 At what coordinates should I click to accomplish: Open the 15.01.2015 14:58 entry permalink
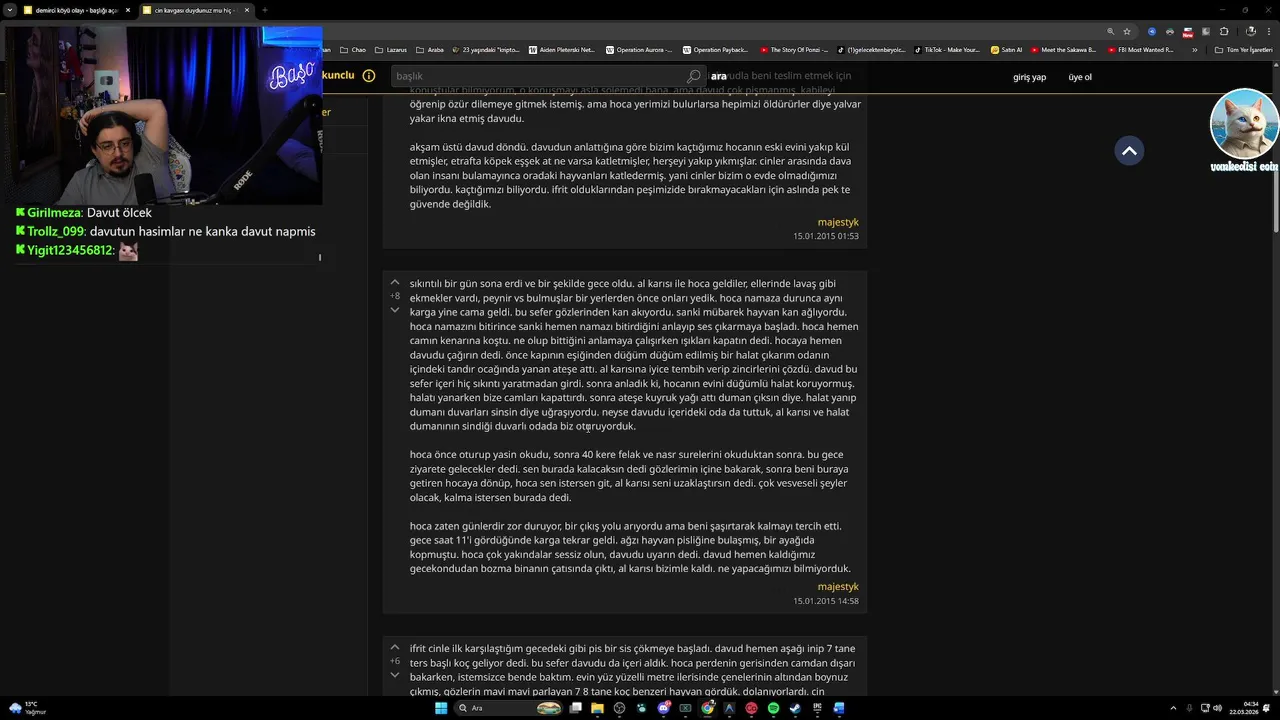[826, 601]
